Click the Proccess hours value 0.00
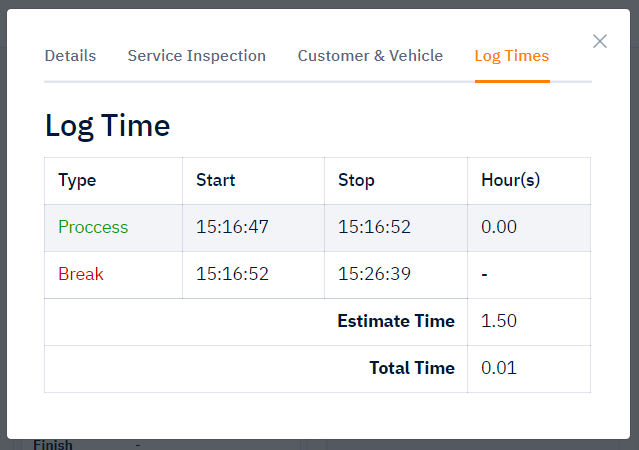This screenshot has width=639, height=450. click(499, 227)
